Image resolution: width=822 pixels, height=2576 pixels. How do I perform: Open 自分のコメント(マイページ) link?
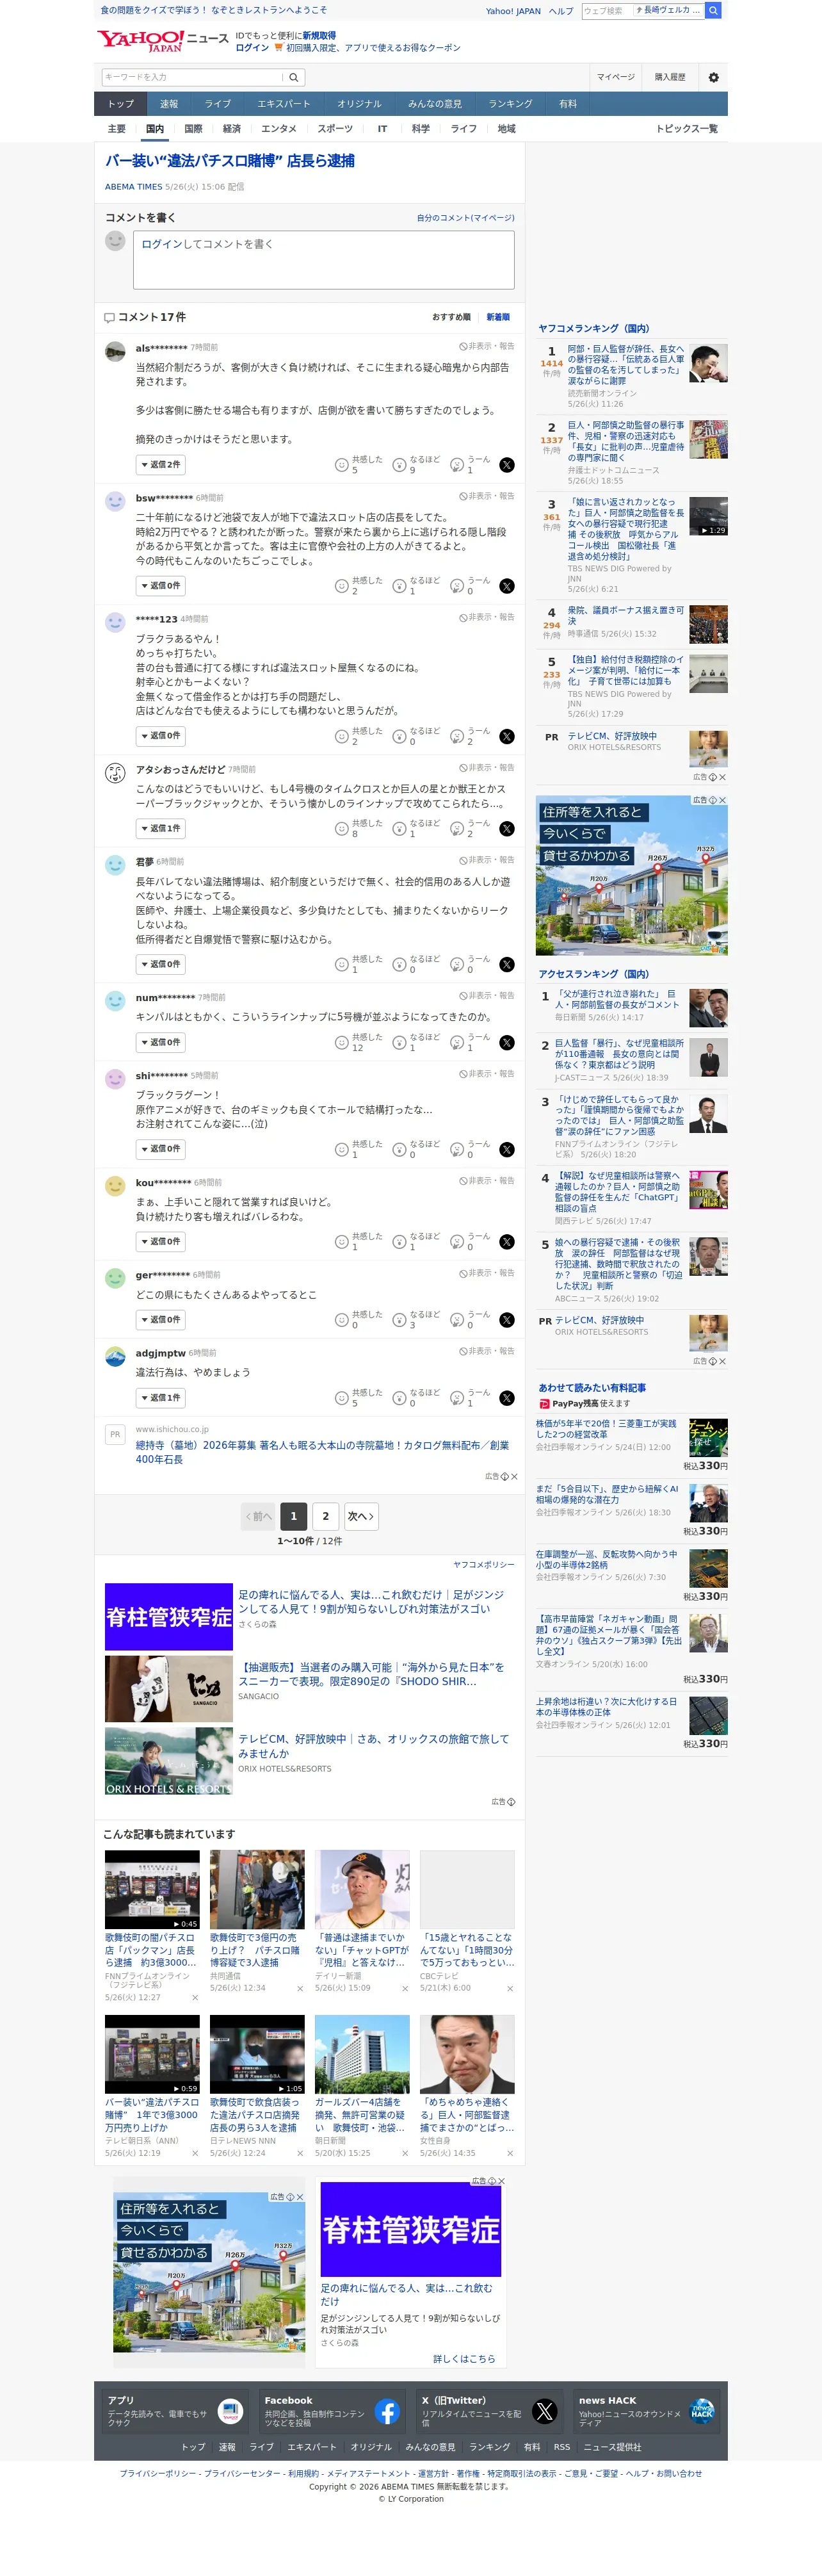point(466,218)
